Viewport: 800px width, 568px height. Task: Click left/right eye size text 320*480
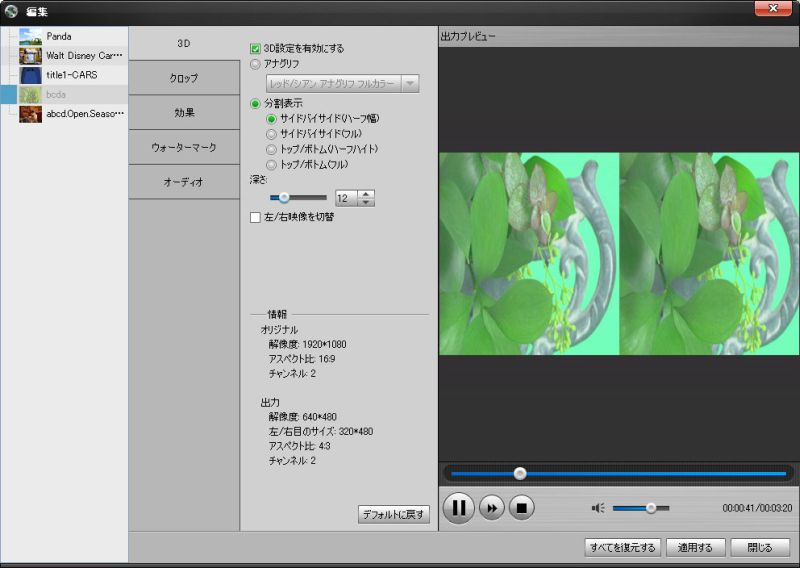(x=356, y=432)
